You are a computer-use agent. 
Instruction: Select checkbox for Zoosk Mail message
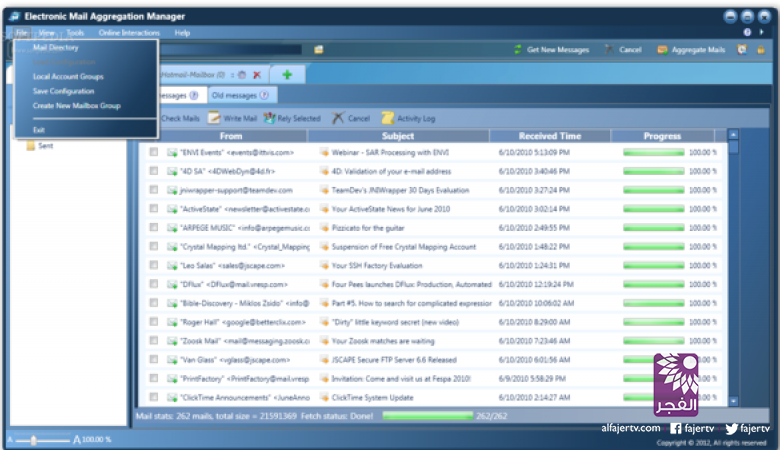[x=153, y=341]
